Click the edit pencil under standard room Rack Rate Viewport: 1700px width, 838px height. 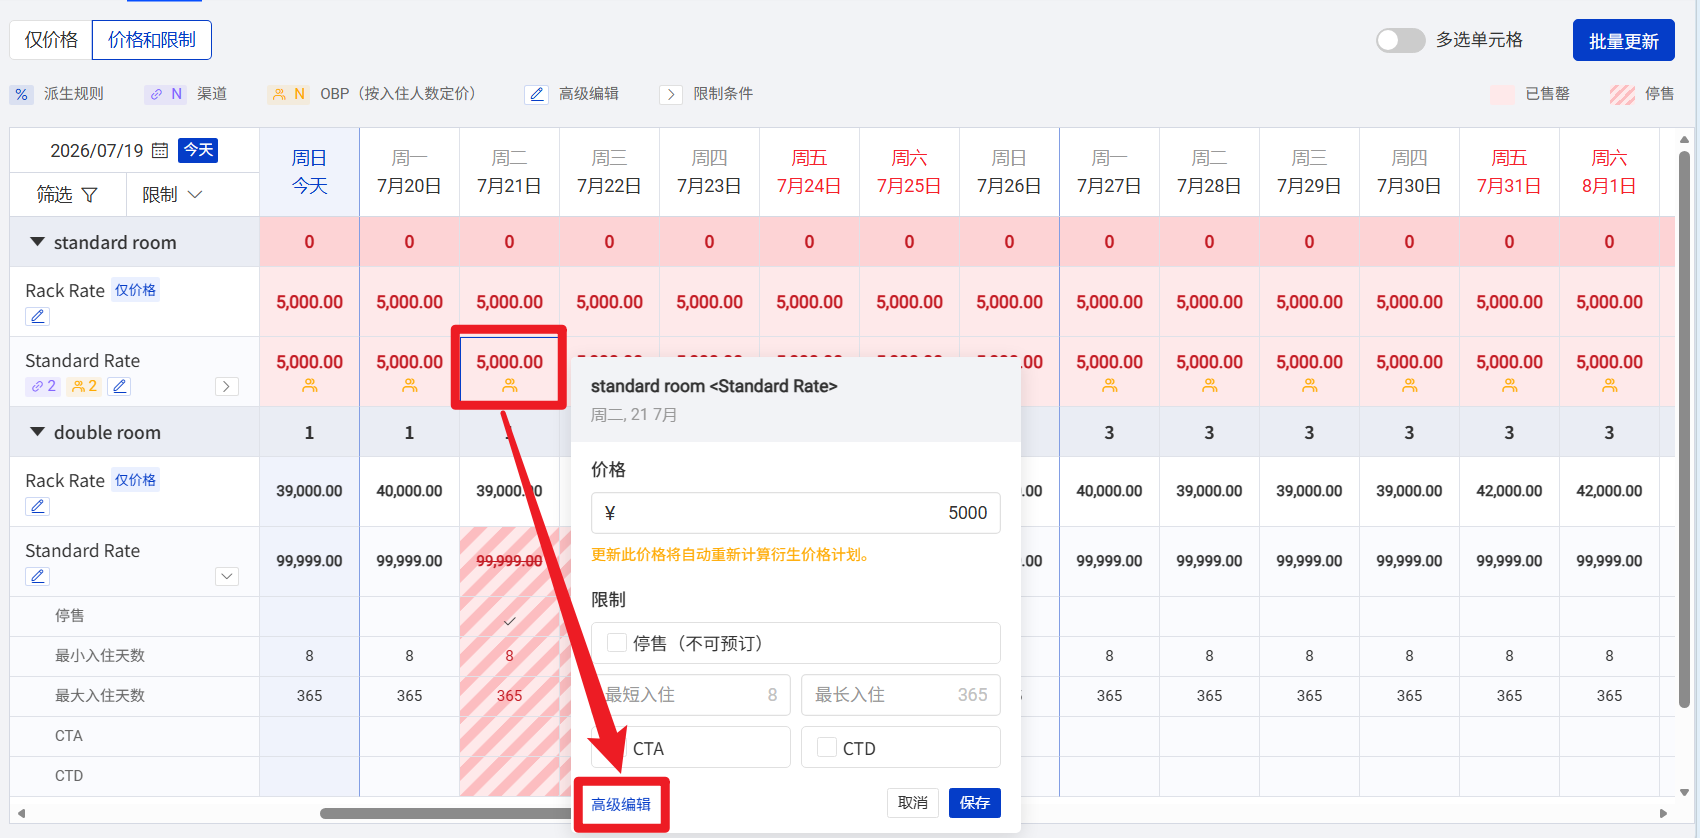[x=38, y=316]
